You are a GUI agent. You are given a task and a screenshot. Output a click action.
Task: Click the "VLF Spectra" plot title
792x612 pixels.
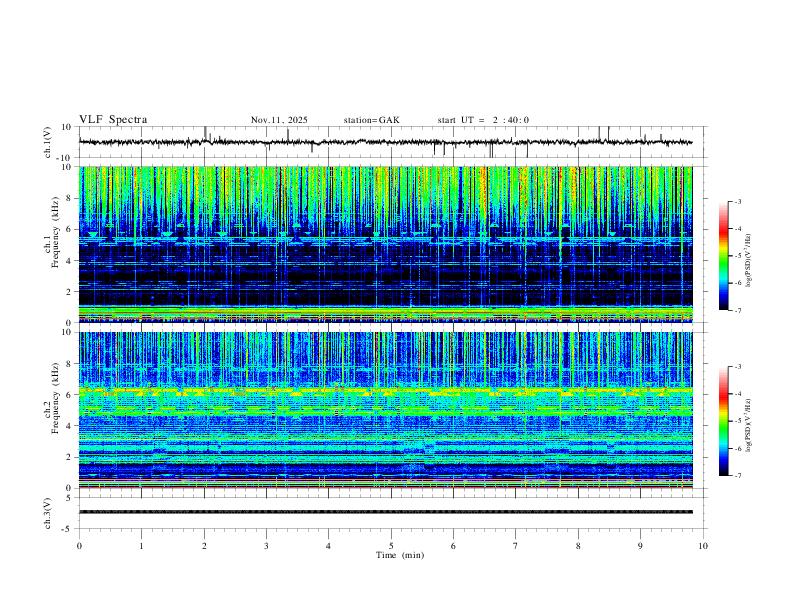[113, 120]
